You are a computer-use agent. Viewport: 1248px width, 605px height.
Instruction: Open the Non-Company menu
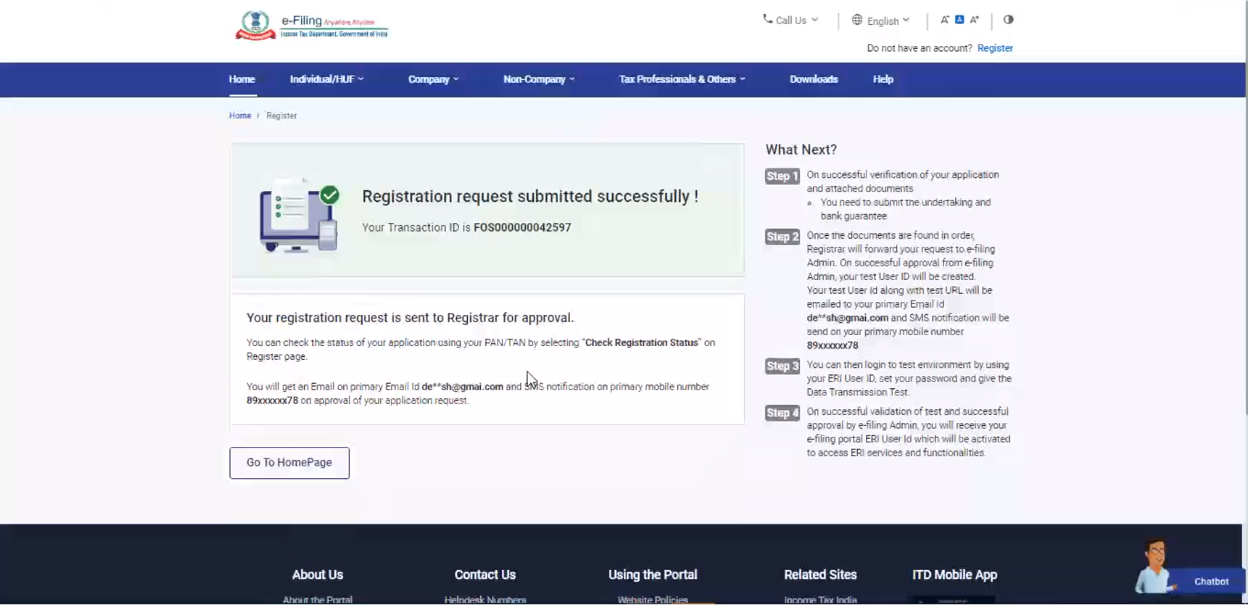point(538,79)
